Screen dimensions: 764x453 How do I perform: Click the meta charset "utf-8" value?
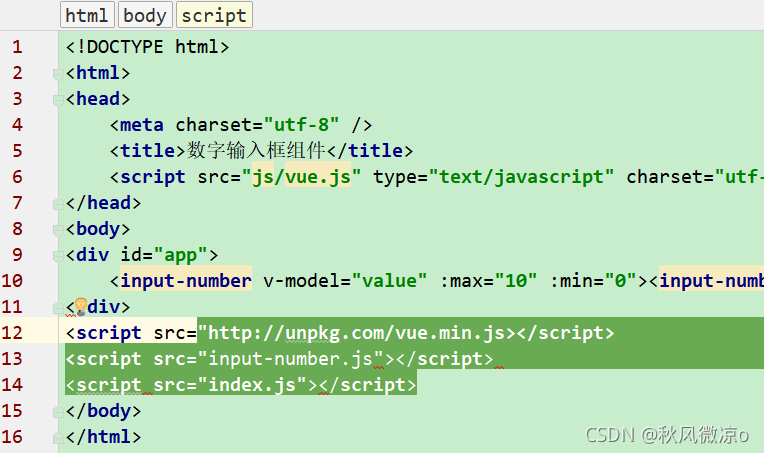(301, 125)
